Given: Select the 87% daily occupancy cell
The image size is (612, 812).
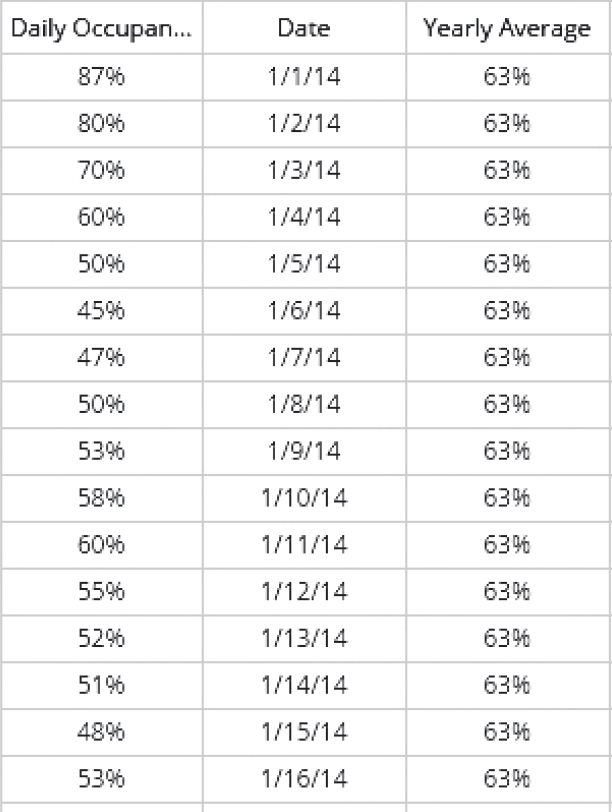Looking at the screenshot, I should [101, 77].
